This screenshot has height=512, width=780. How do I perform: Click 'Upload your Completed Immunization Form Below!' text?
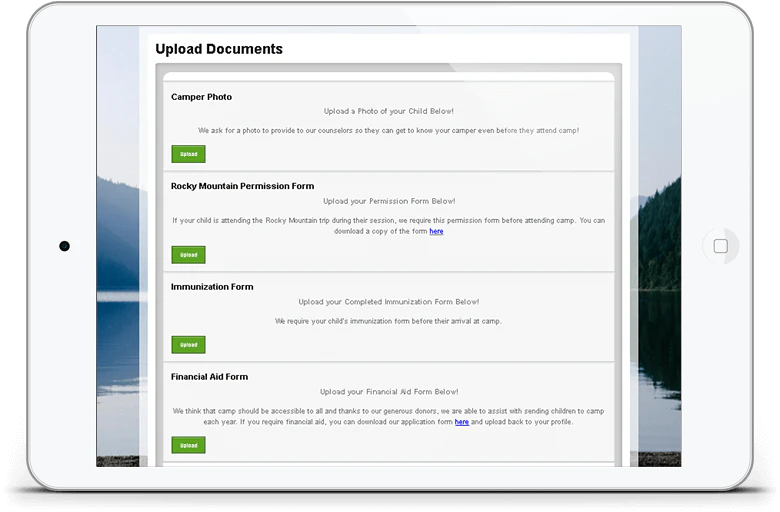coord(389,302)
